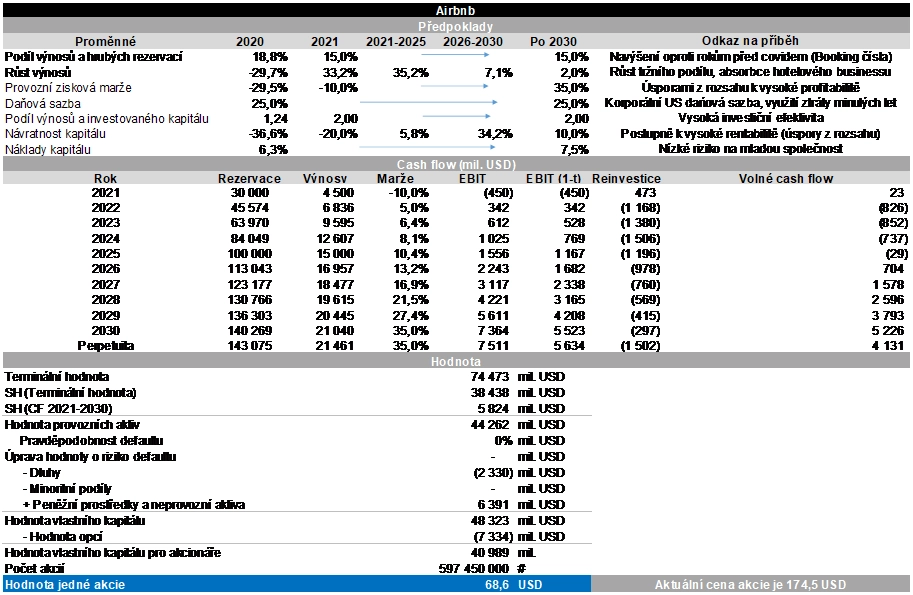Select the 6,3% cost of capital cell

(x=273, y=150)
